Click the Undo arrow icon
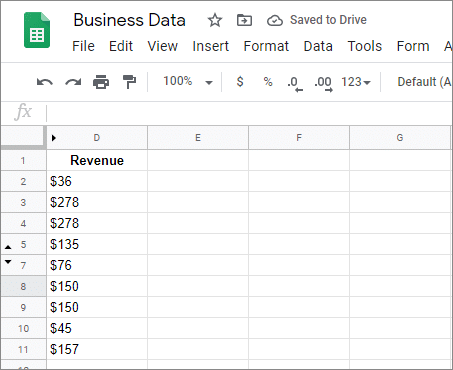Screen dimensions: 453x370 [x=45, y=82]
